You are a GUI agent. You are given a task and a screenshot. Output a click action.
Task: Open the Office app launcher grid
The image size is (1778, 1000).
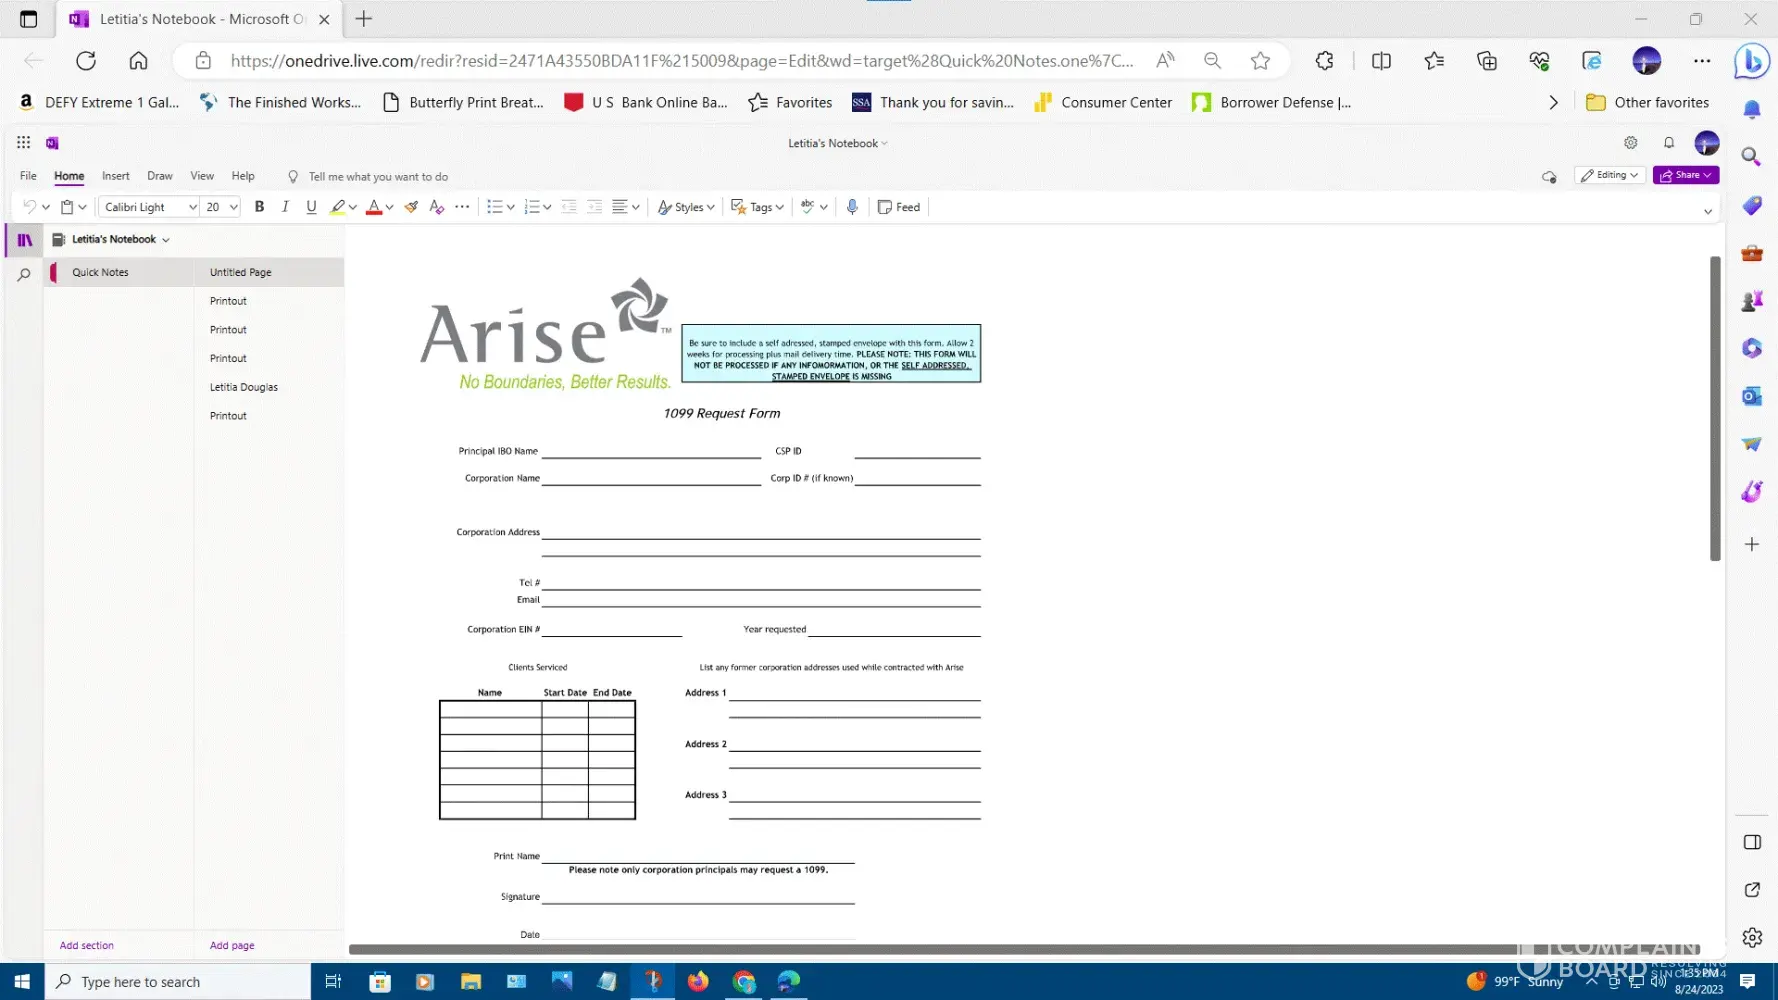click(24, 143)
